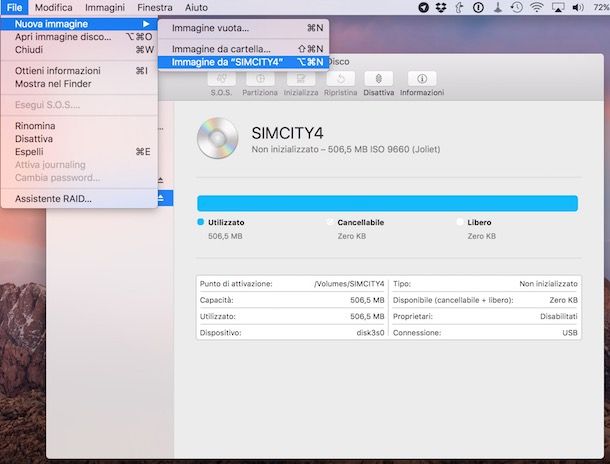Click the Telegram paper plane menu bar icon
The width and height of the screenshot is (610, 464).
pos(423,7)
